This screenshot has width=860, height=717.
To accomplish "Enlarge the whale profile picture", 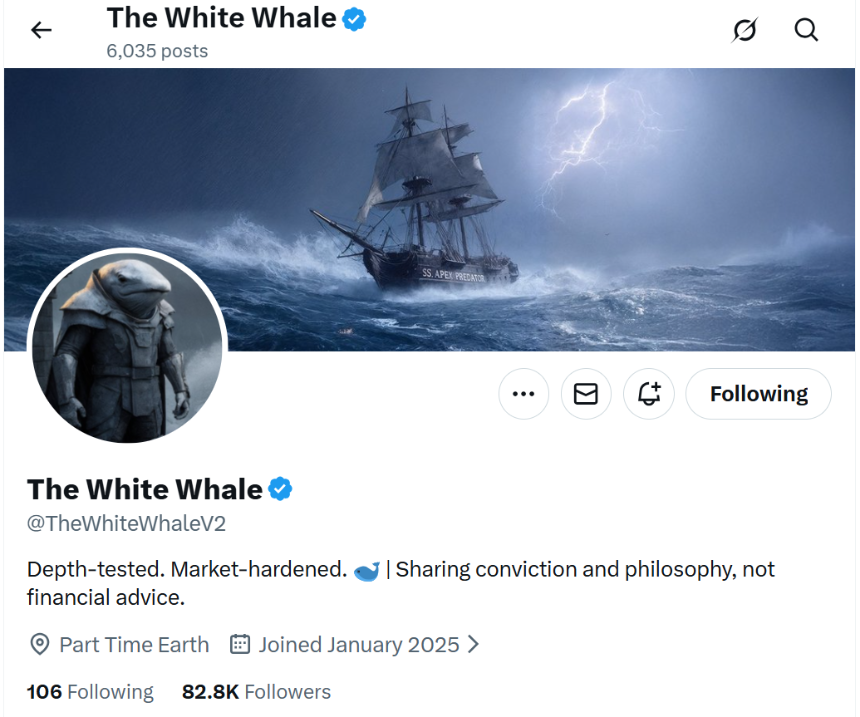I will pyautogui.click(x=128, y=344).
